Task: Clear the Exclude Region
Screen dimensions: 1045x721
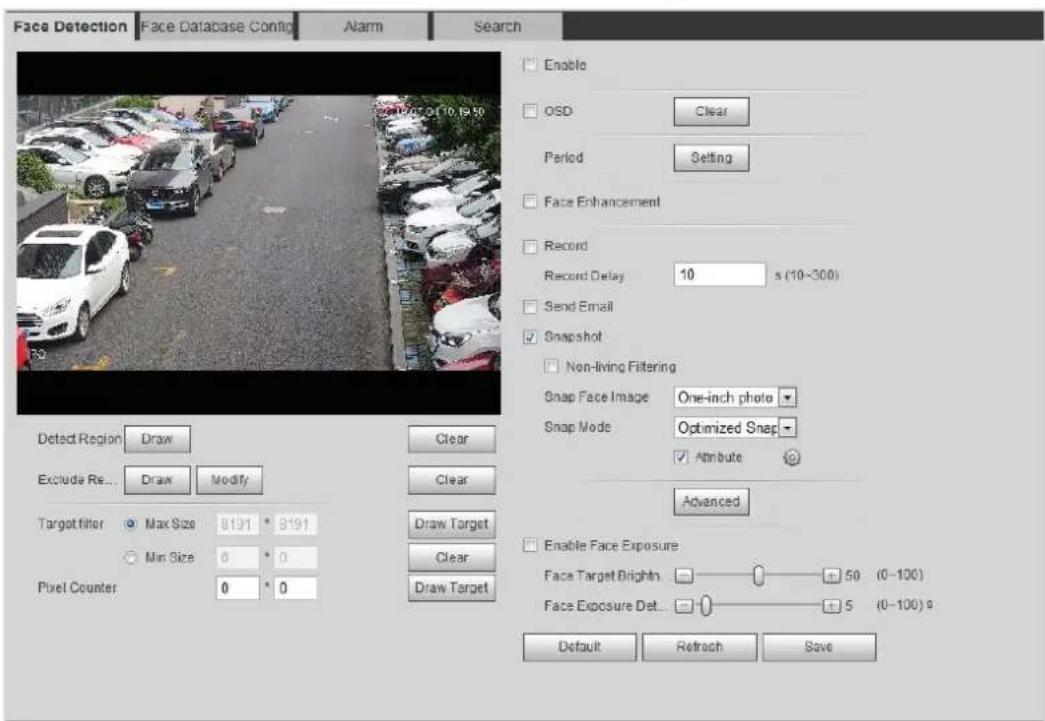Action: pyautogui.click(x=452, y=480)
